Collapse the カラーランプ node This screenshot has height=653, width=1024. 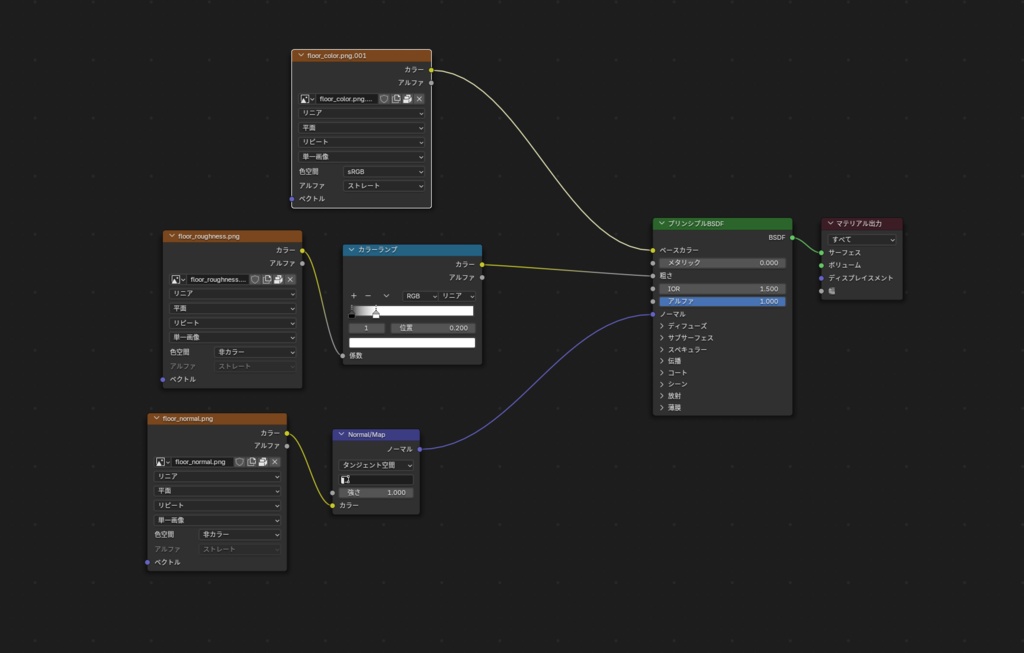351,249
